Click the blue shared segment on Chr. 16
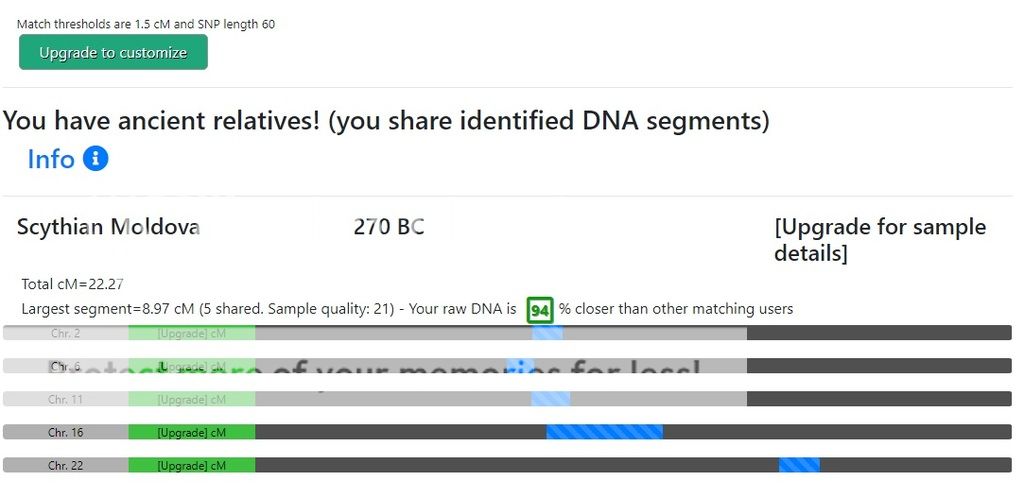1024x498 pixels. point(604,432)
